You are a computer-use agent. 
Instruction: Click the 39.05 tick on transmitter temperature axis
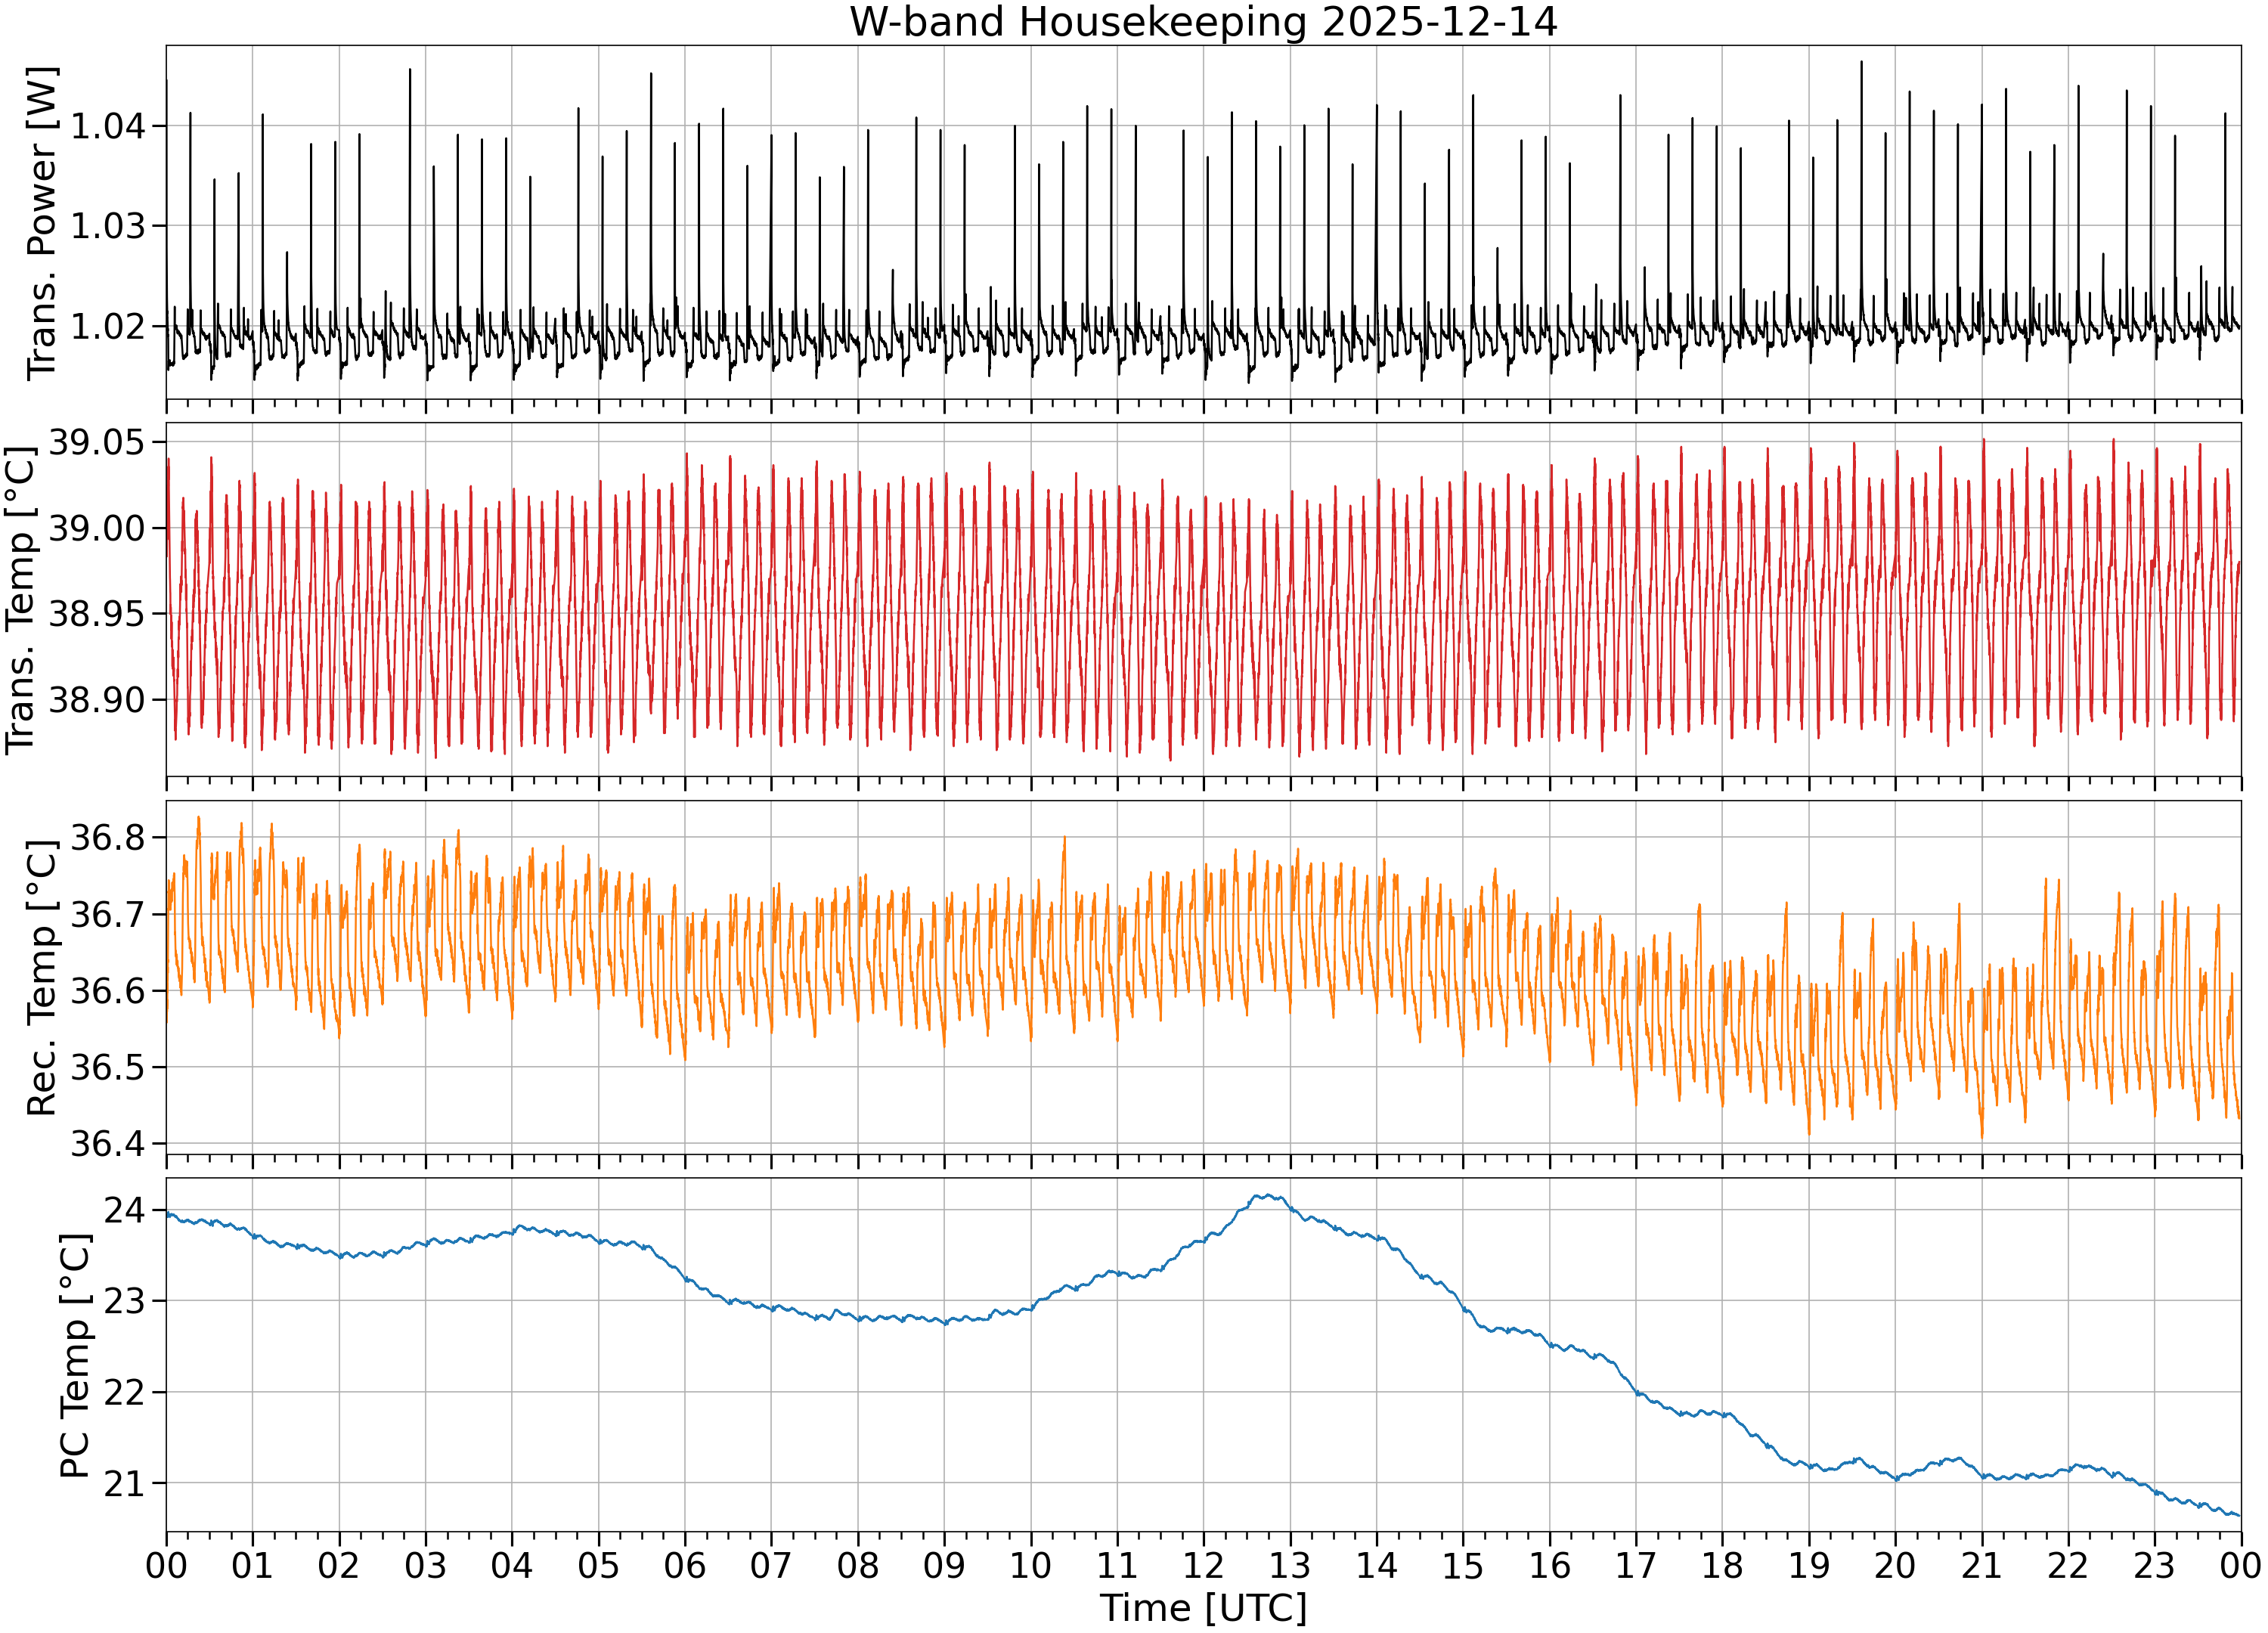tap(97, 442)
